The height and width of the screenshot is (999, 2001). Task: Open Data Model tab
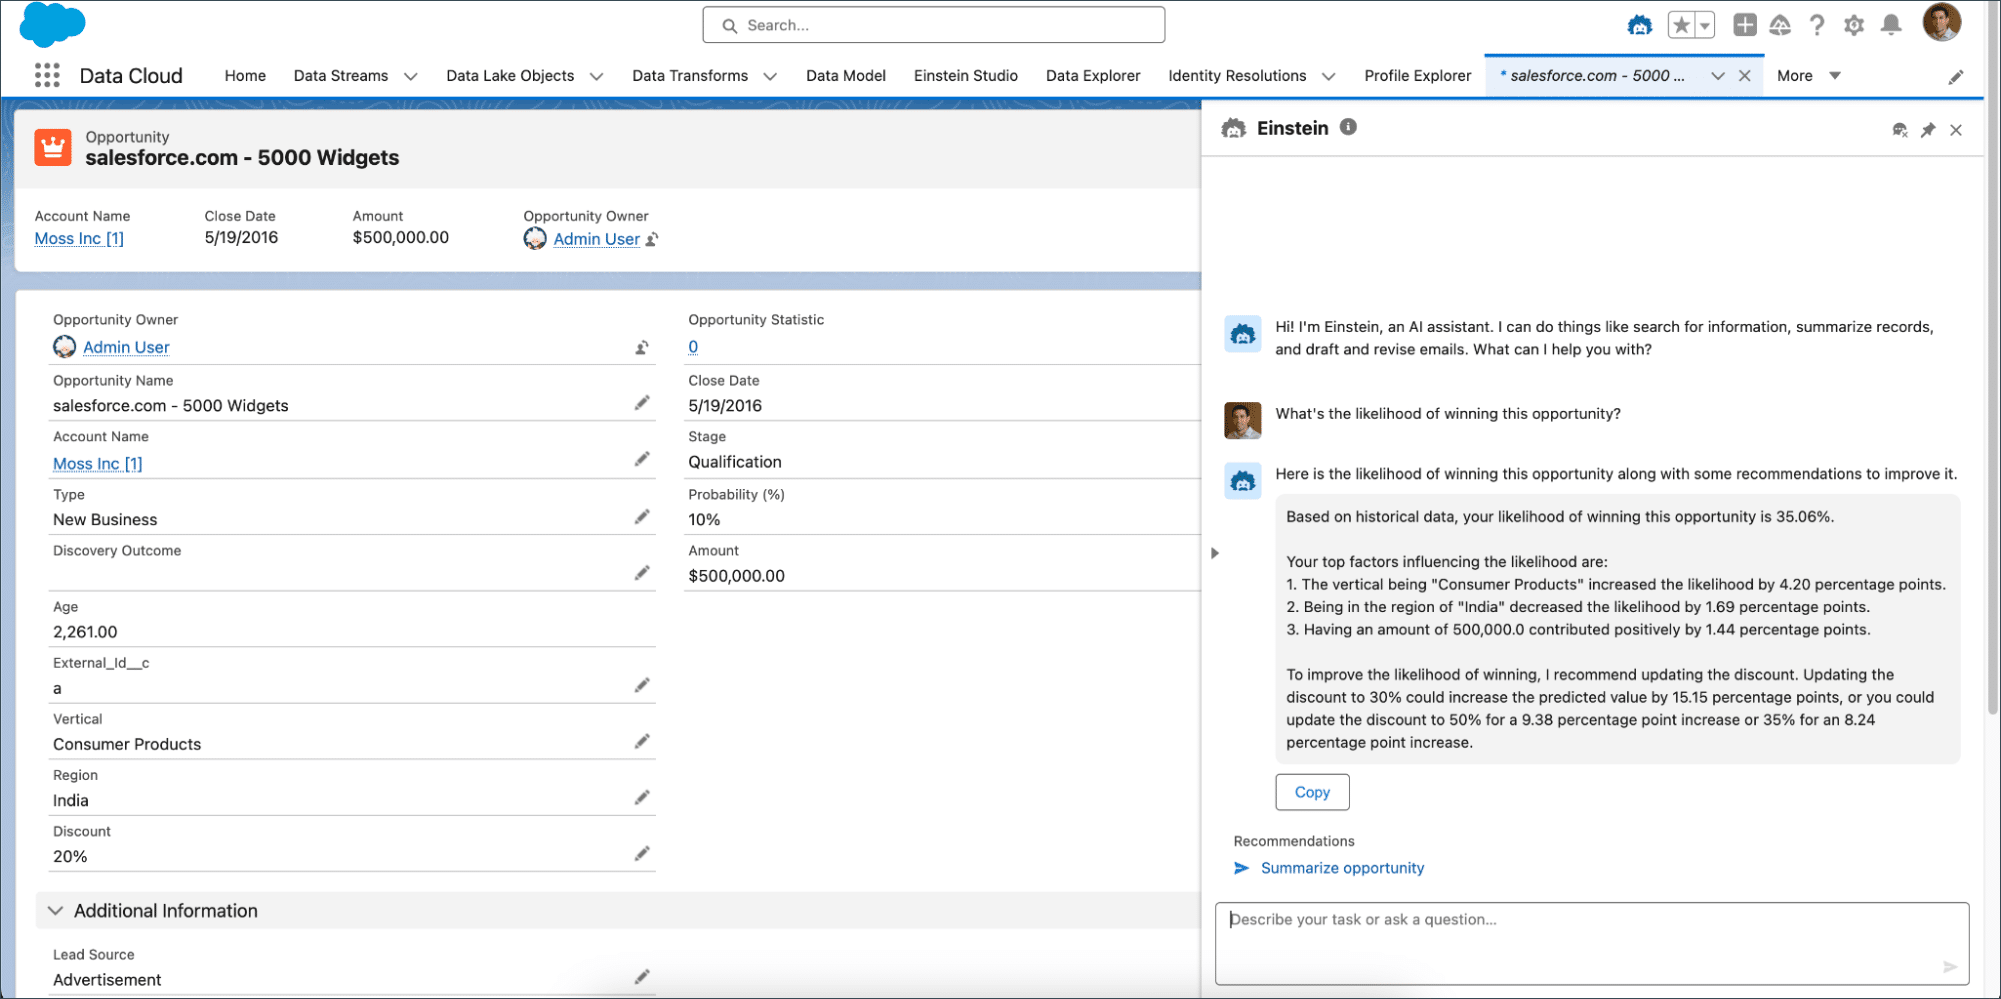(x=846, y=76)
